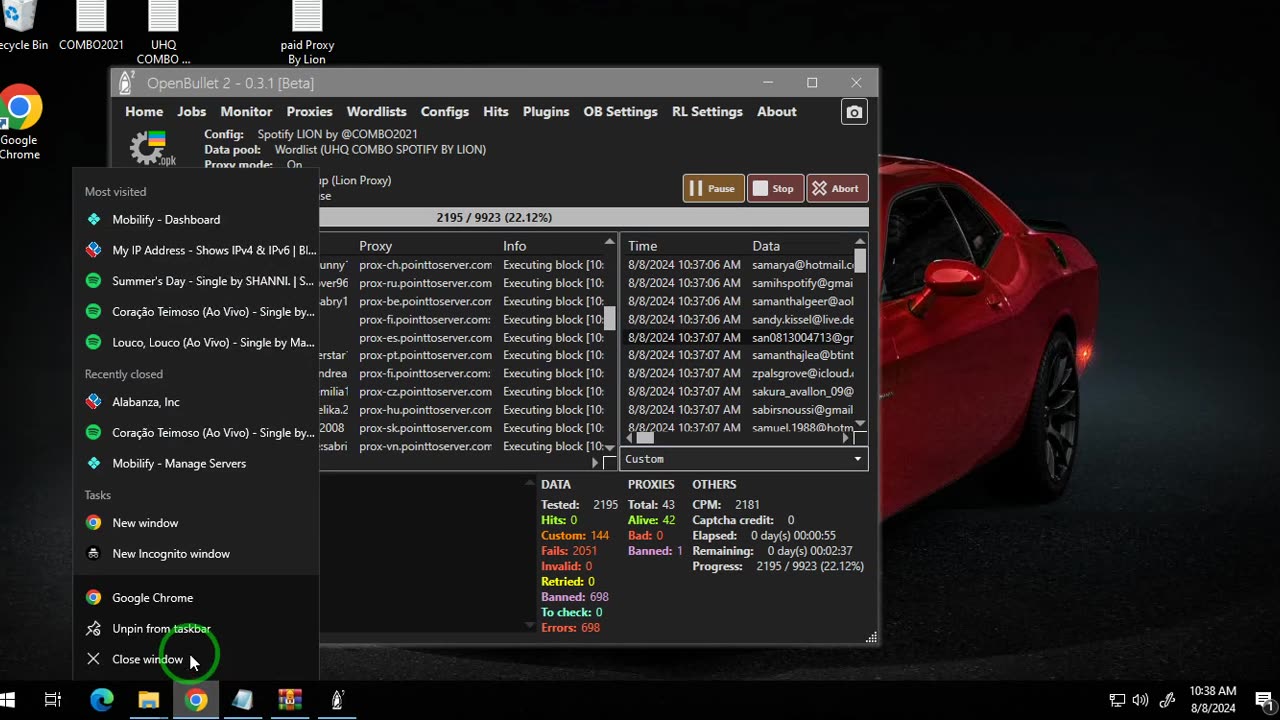Open the Custom log filter dropdown
Screen dimensions: 1280x720
point(744,459)
